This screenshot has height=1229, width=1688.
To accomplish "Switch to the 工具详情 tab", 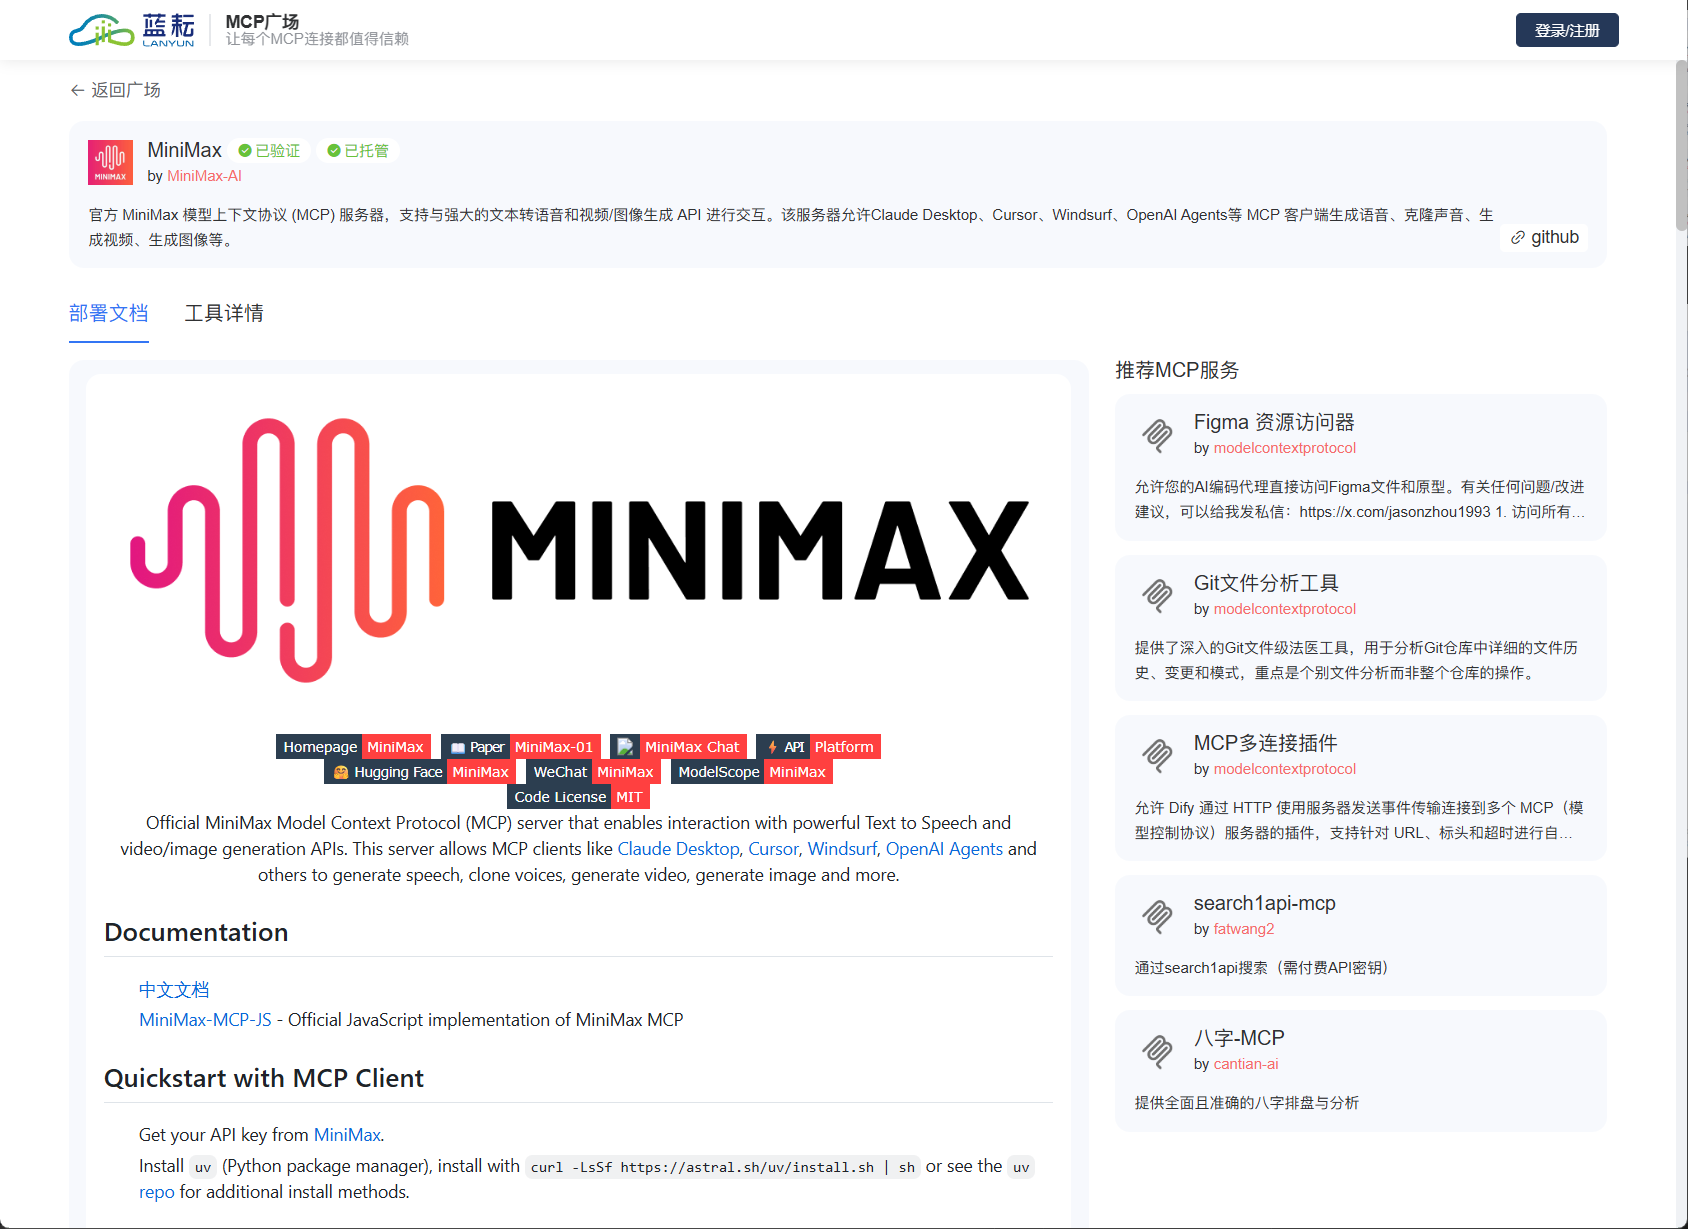I will point(224,313).
